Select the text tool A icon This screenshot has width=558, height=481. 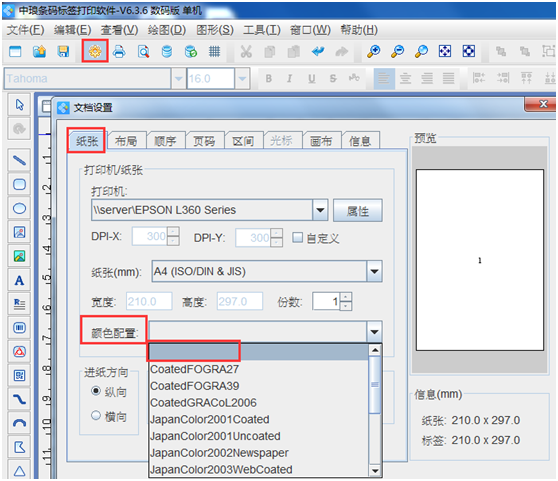coord(19,281)
